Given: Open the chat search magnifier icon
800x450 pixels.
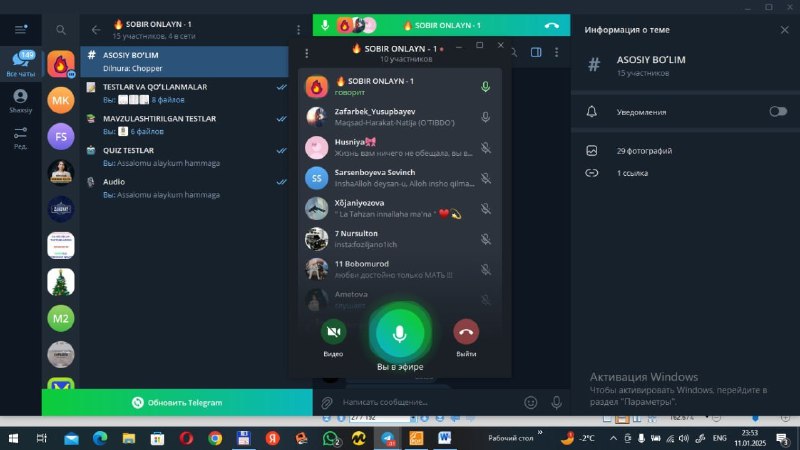Looking at the screenshot, I should (61, 30).
